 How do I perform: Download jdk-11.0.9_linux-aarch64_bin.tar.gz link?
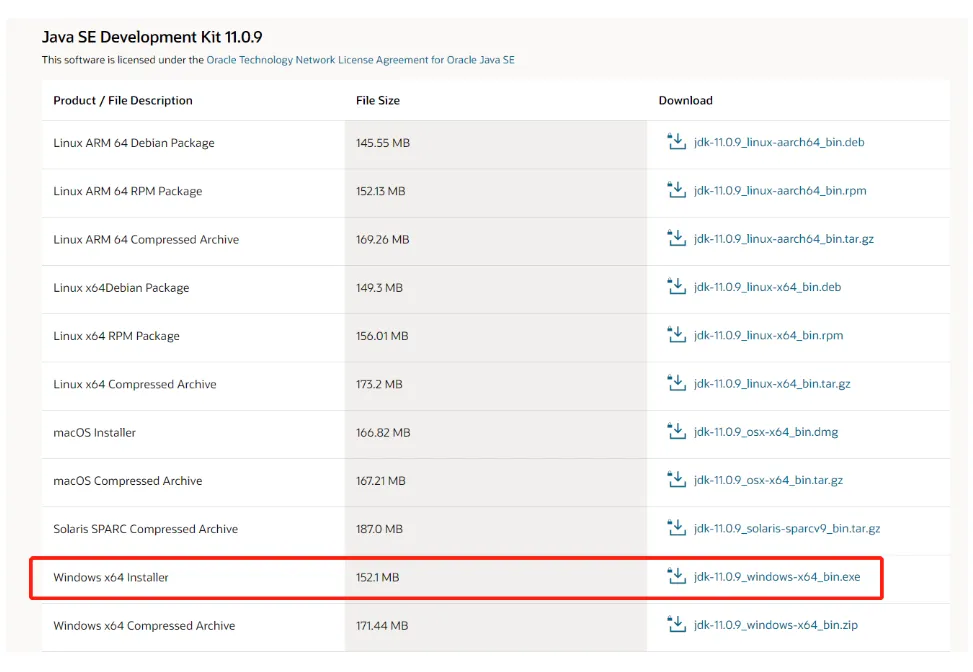click(x=784, y=239)
